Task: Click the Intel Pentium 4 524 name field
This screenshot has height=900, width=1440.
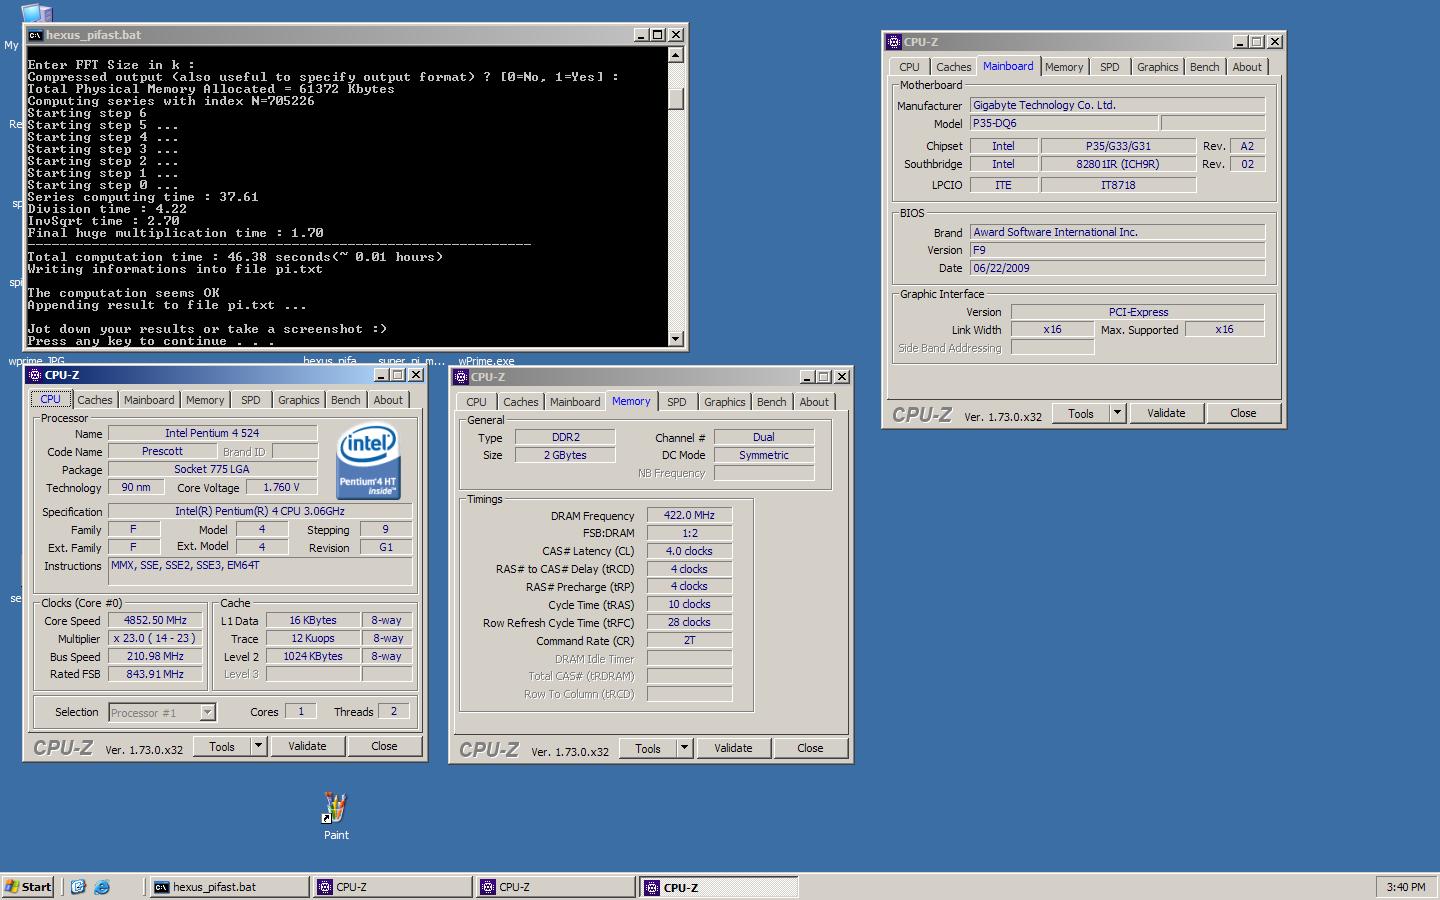Action: coord(212,433)
